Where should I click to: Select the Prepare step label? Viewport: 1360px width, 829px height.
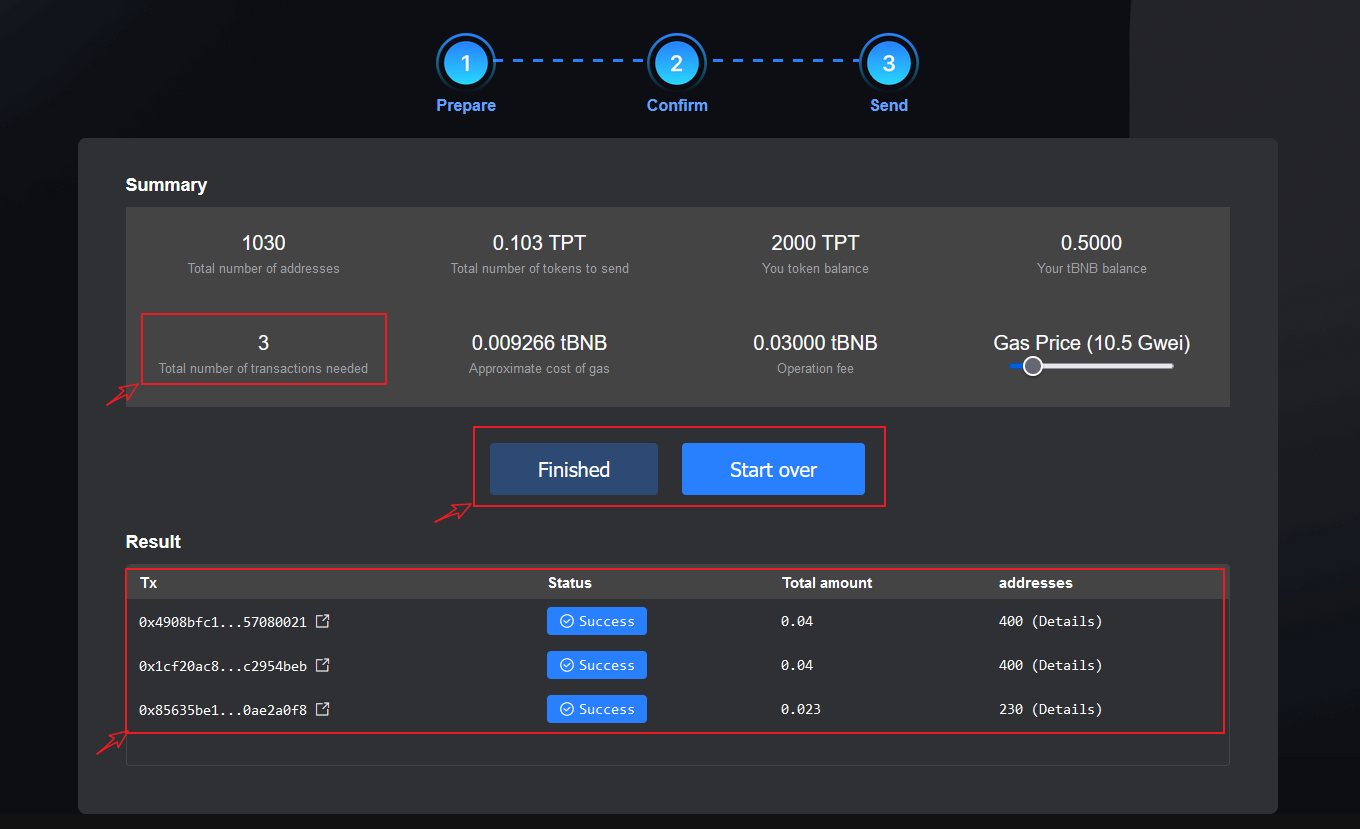coord(466,105)
